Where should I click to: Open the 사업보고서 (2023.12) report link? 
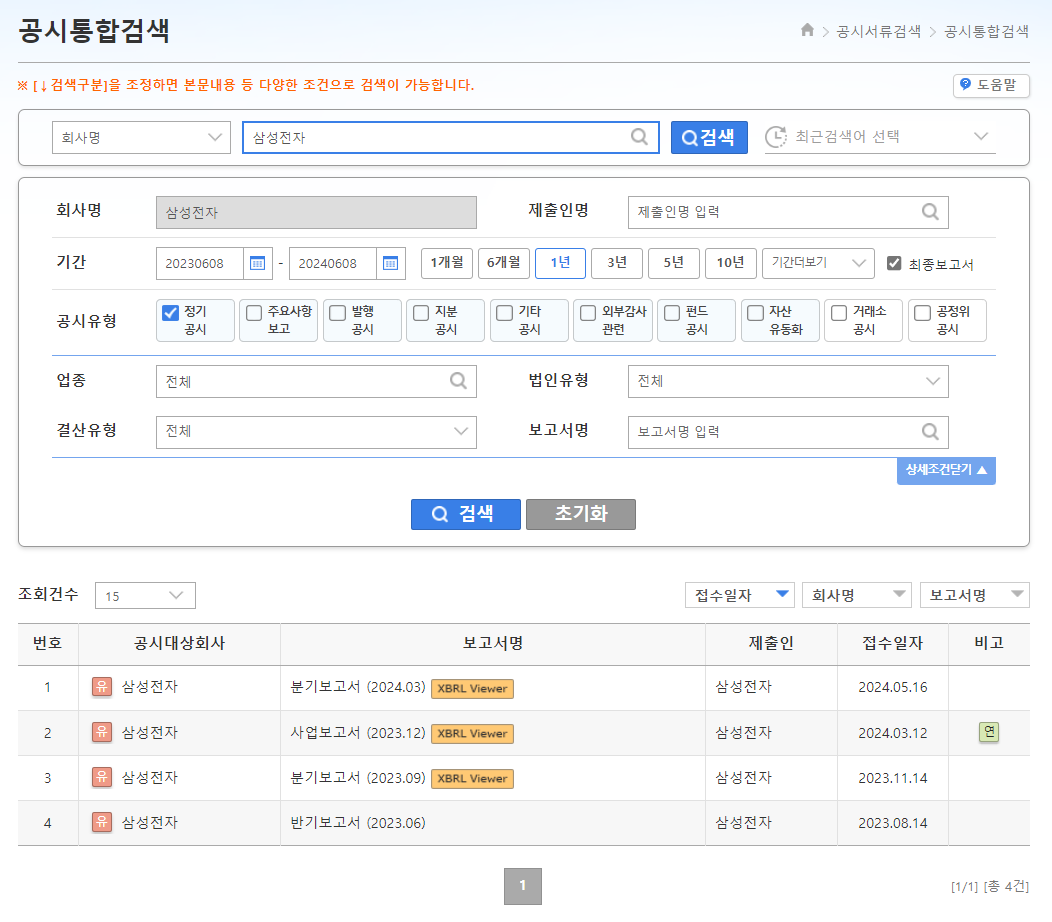coord(358,732)
